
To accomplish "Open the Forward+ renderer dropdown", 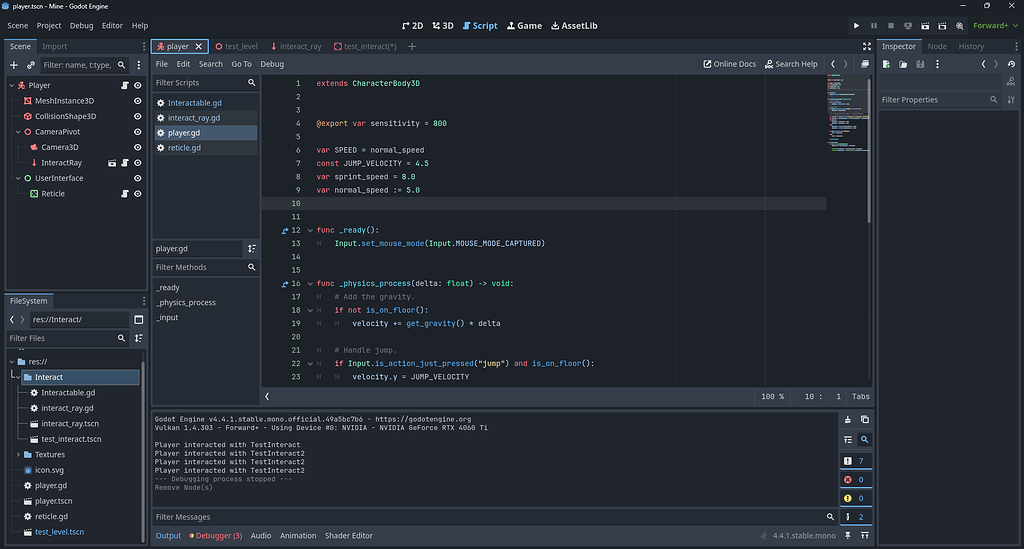I will pyautogui.click(x=995, y=25).
